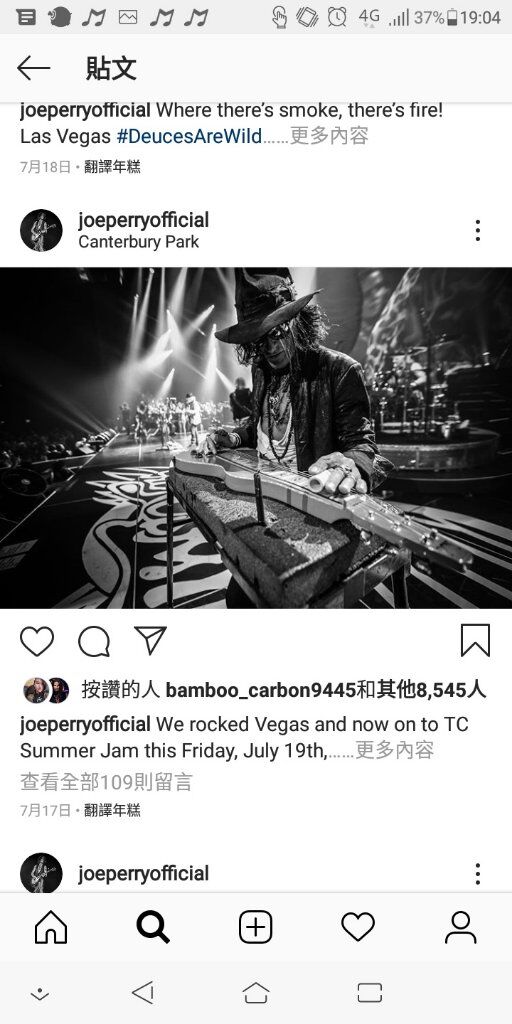Viewport: 512px width, 1024px height.
Task: Go to Home tab in bottom navigation
Action: point(51,927)
